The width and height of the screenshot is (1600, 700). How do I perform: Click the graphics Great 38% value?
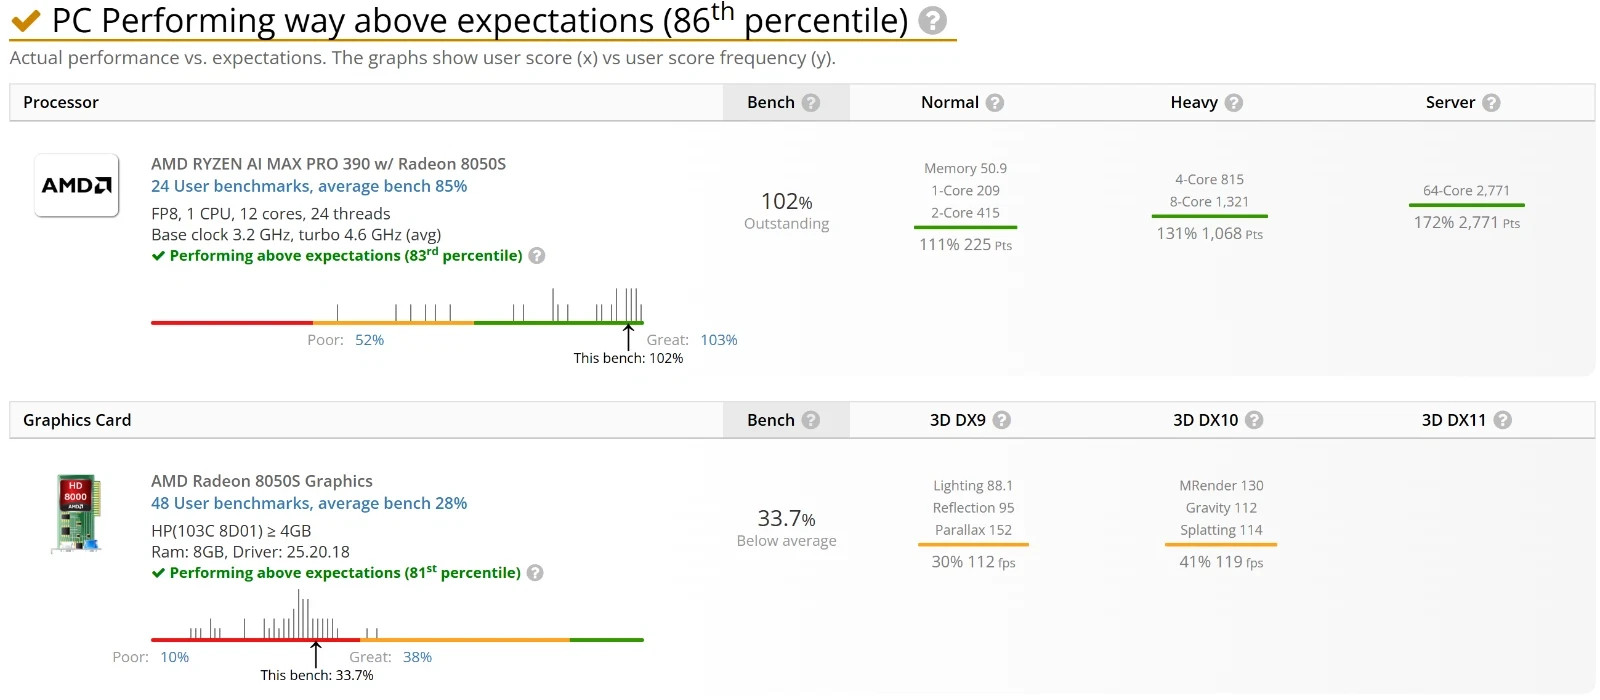(x=417, y=657)
